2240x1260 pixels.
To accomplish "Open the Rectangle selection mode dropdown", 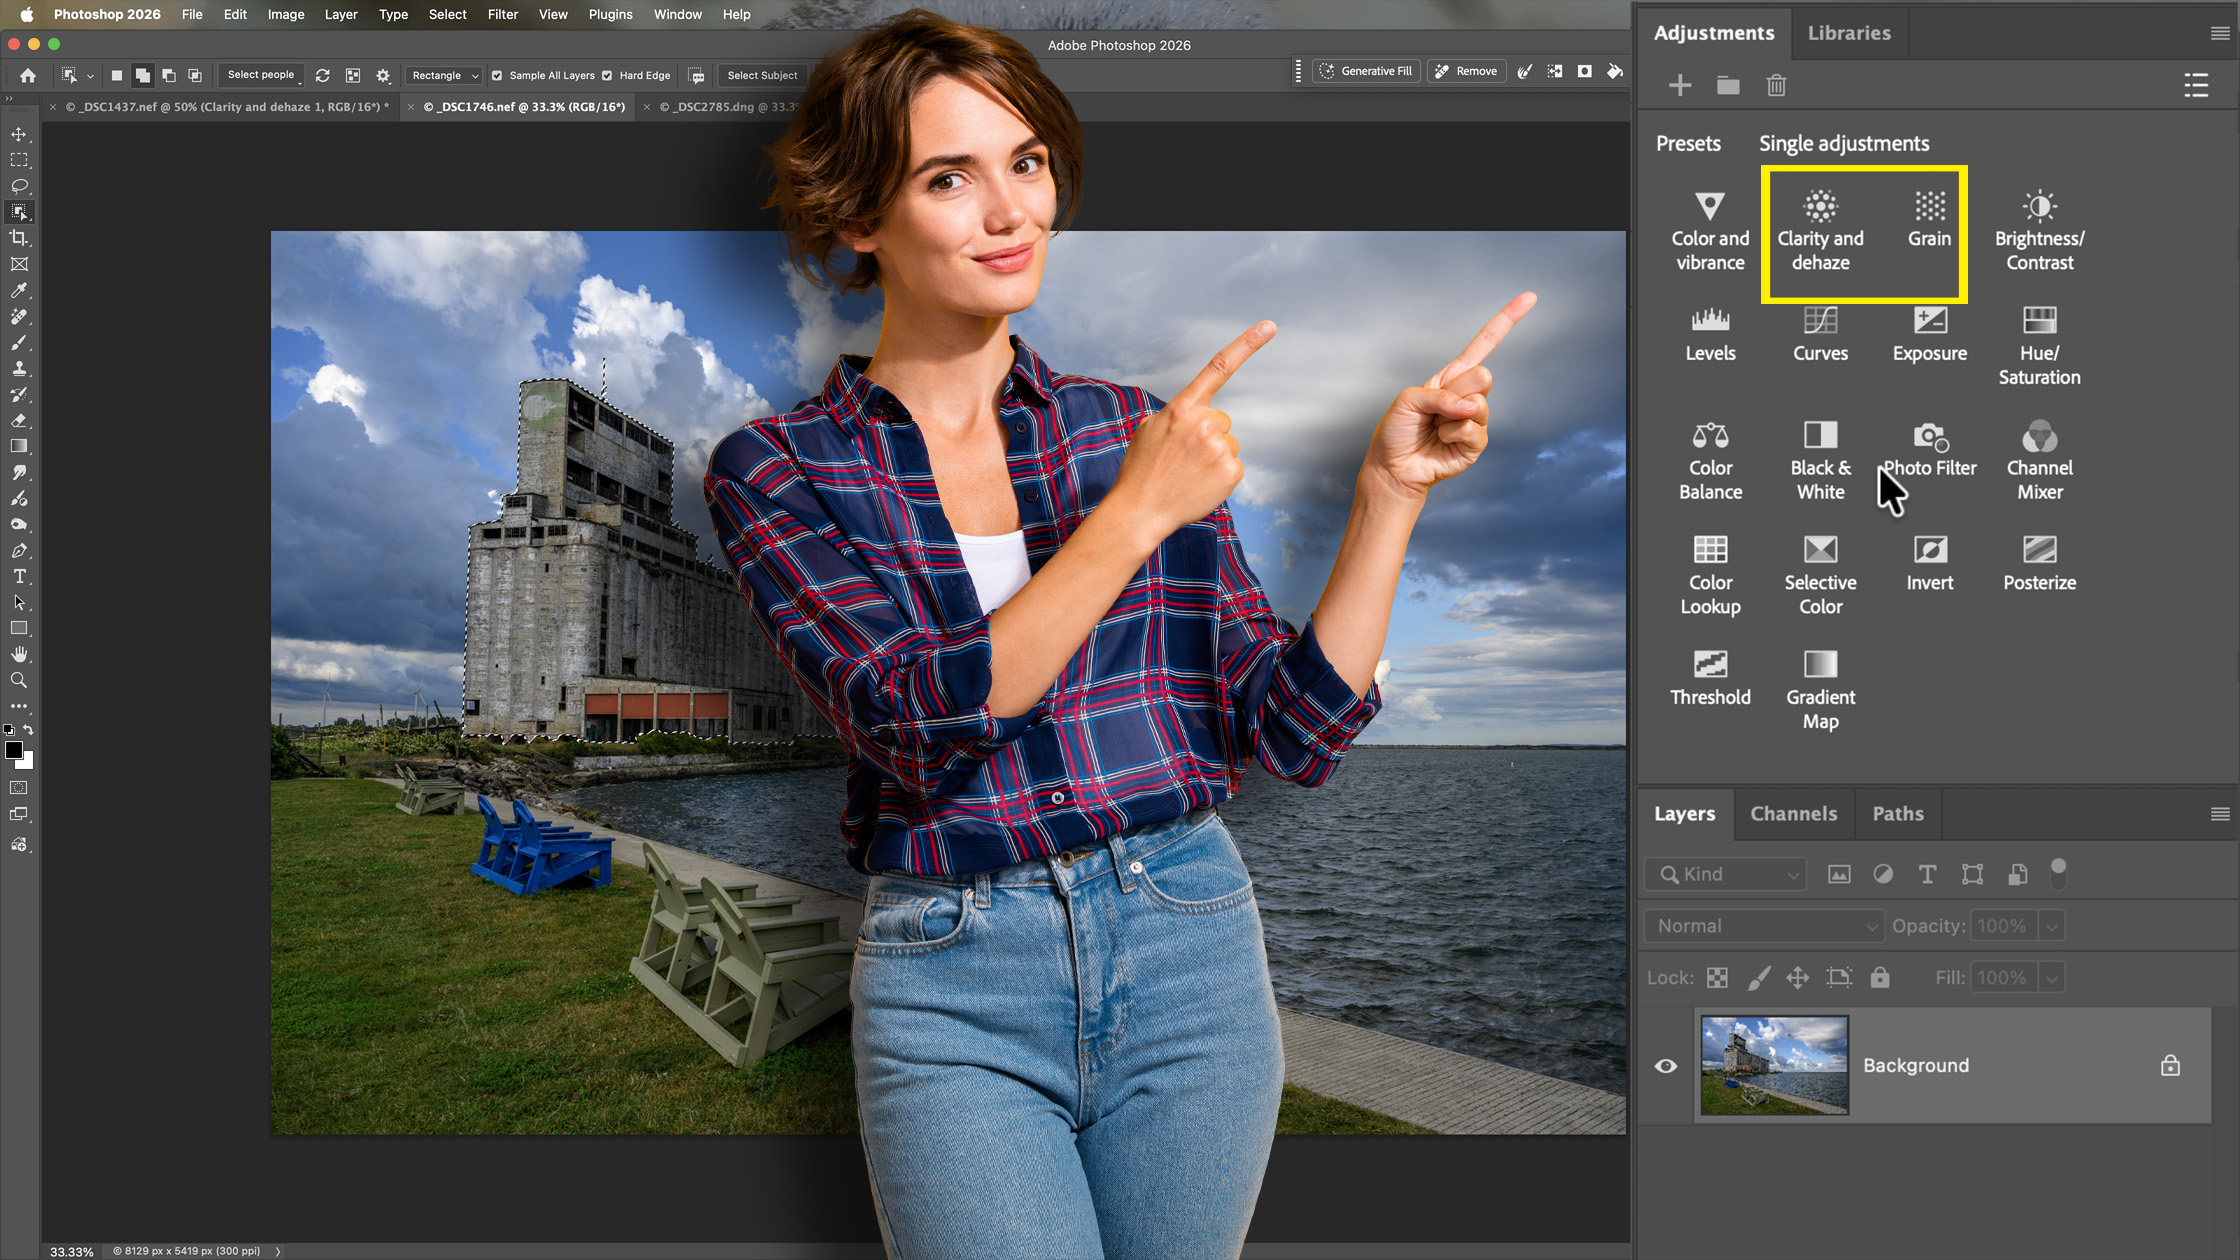I will (443, 75).
